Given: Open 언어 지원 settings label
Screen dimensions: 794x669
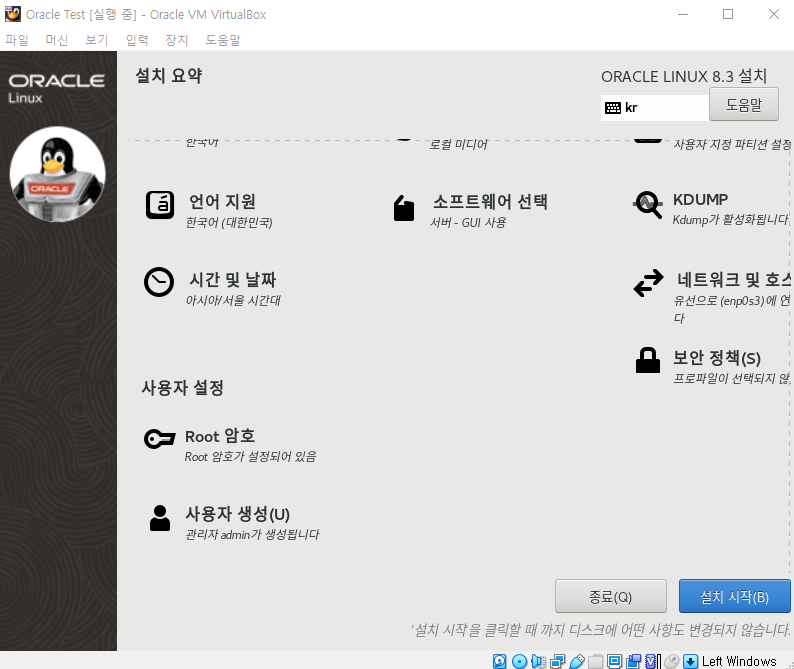Looking at the screenshot, I should [222, 202].
